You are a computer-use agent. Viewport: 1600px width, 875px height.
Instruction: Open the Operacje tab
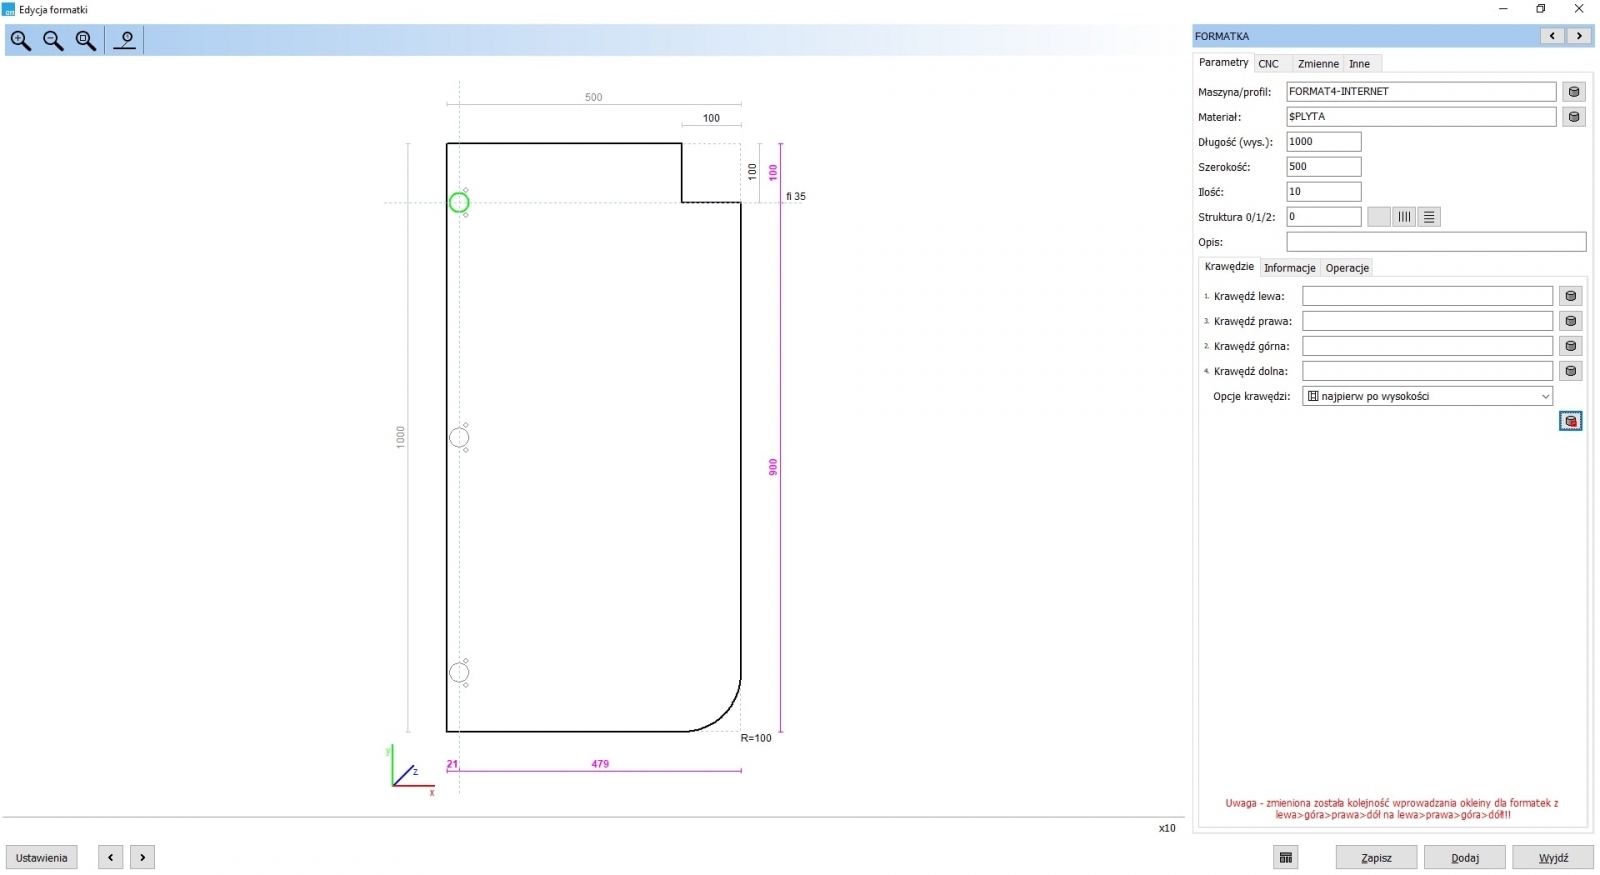pos(1346,268)
